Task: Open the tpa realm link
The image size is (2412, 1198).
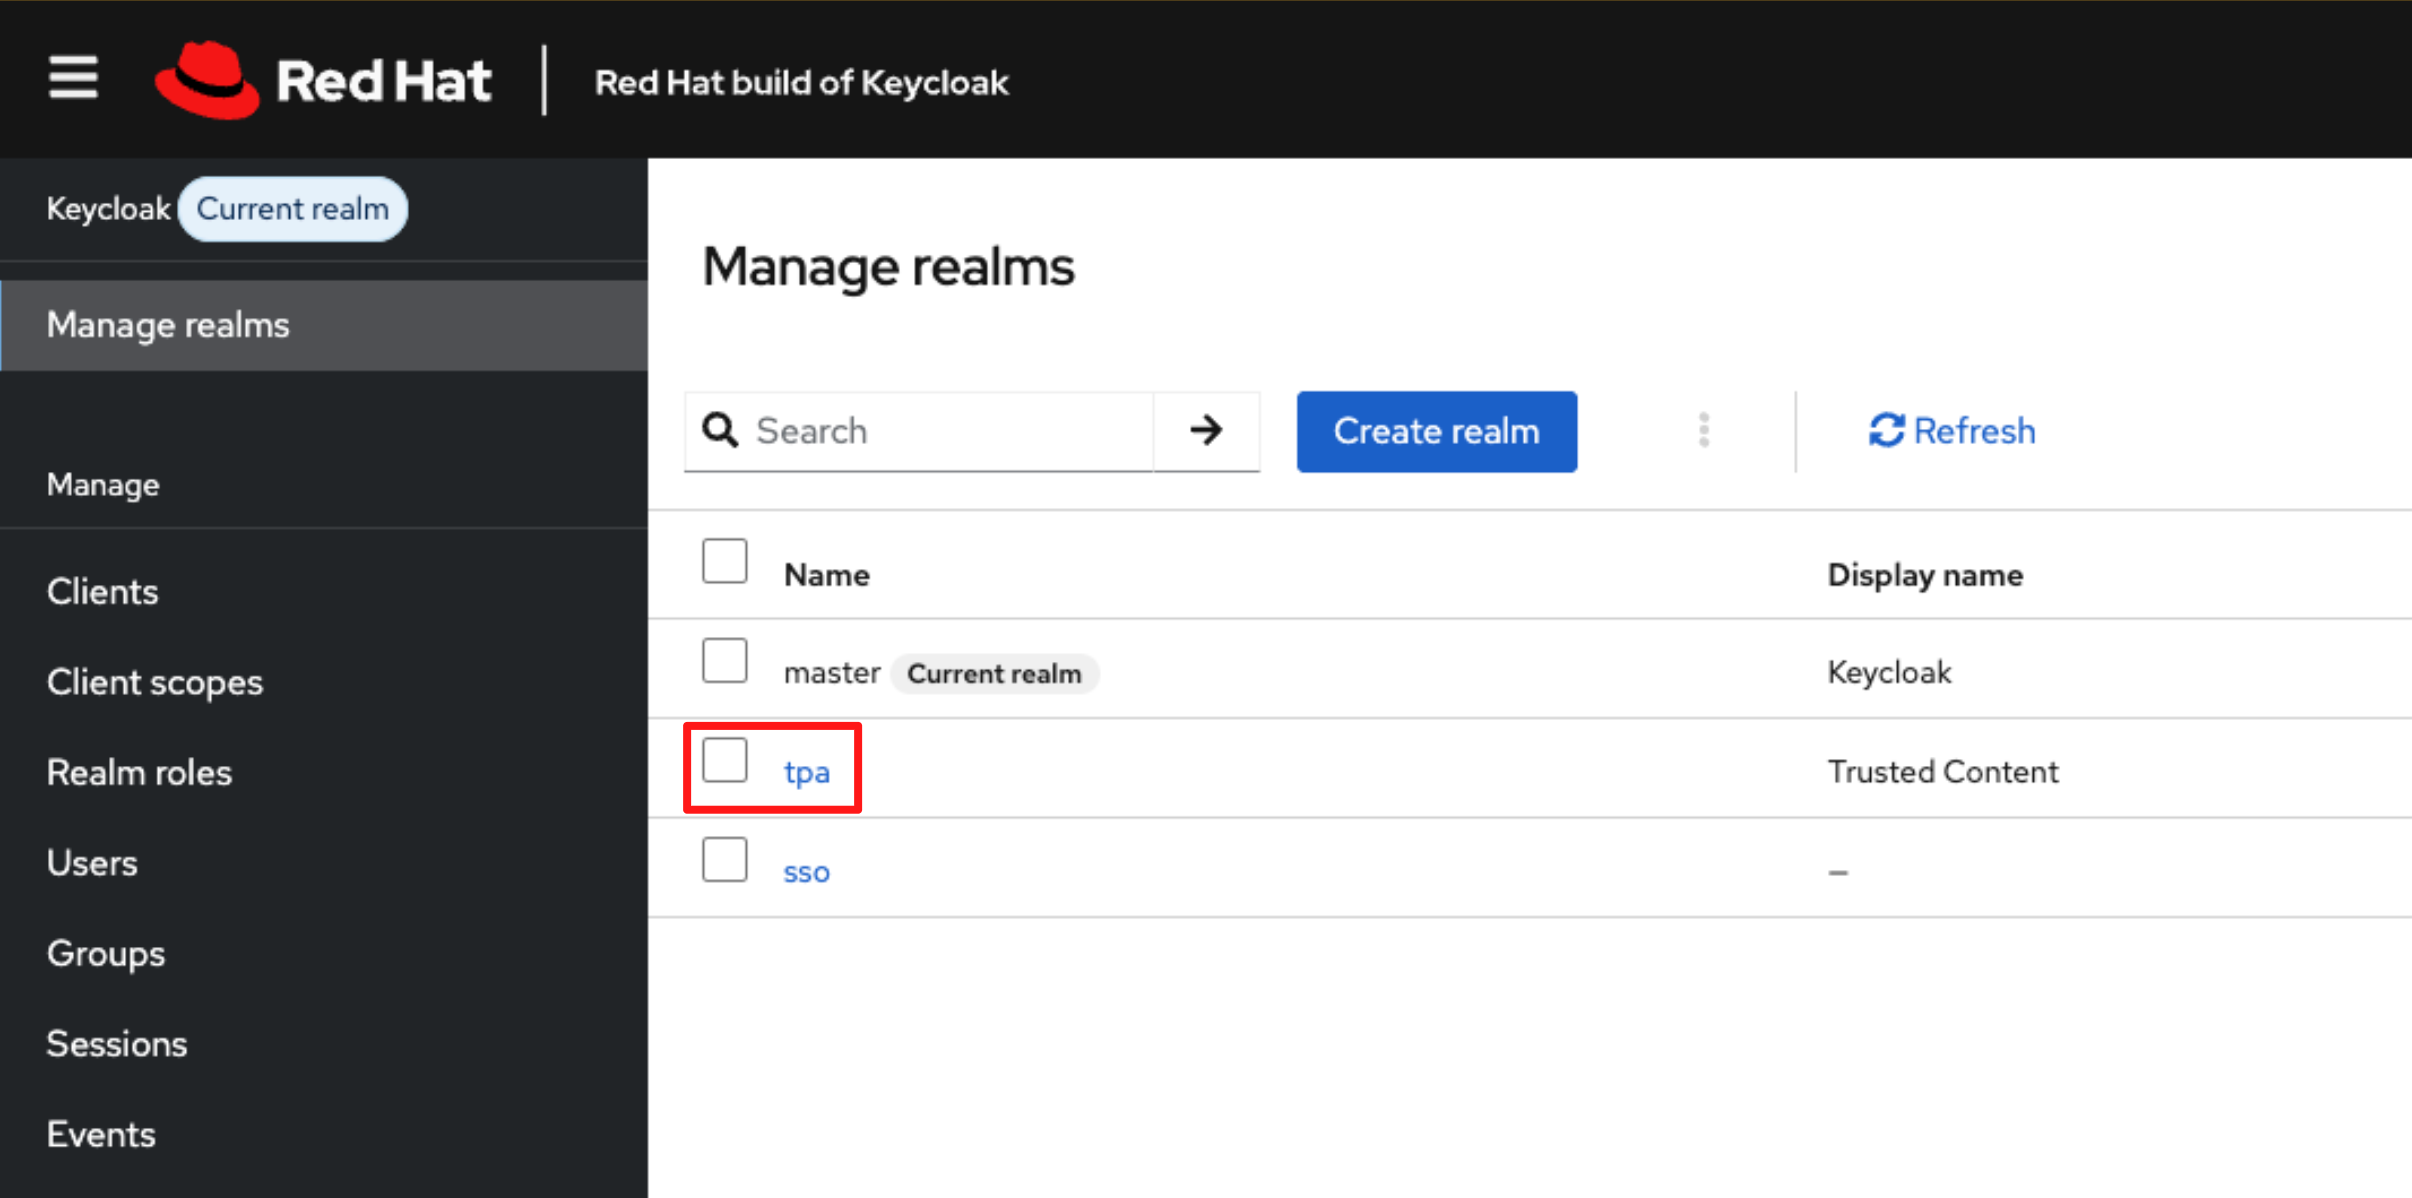Action: pyautogui.click(x=806, y=772)
